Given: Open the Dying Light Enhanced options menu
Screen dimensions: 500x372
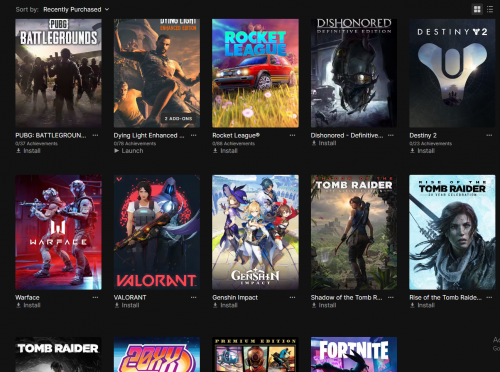Looking at the screenshot, I should [194, 135].
